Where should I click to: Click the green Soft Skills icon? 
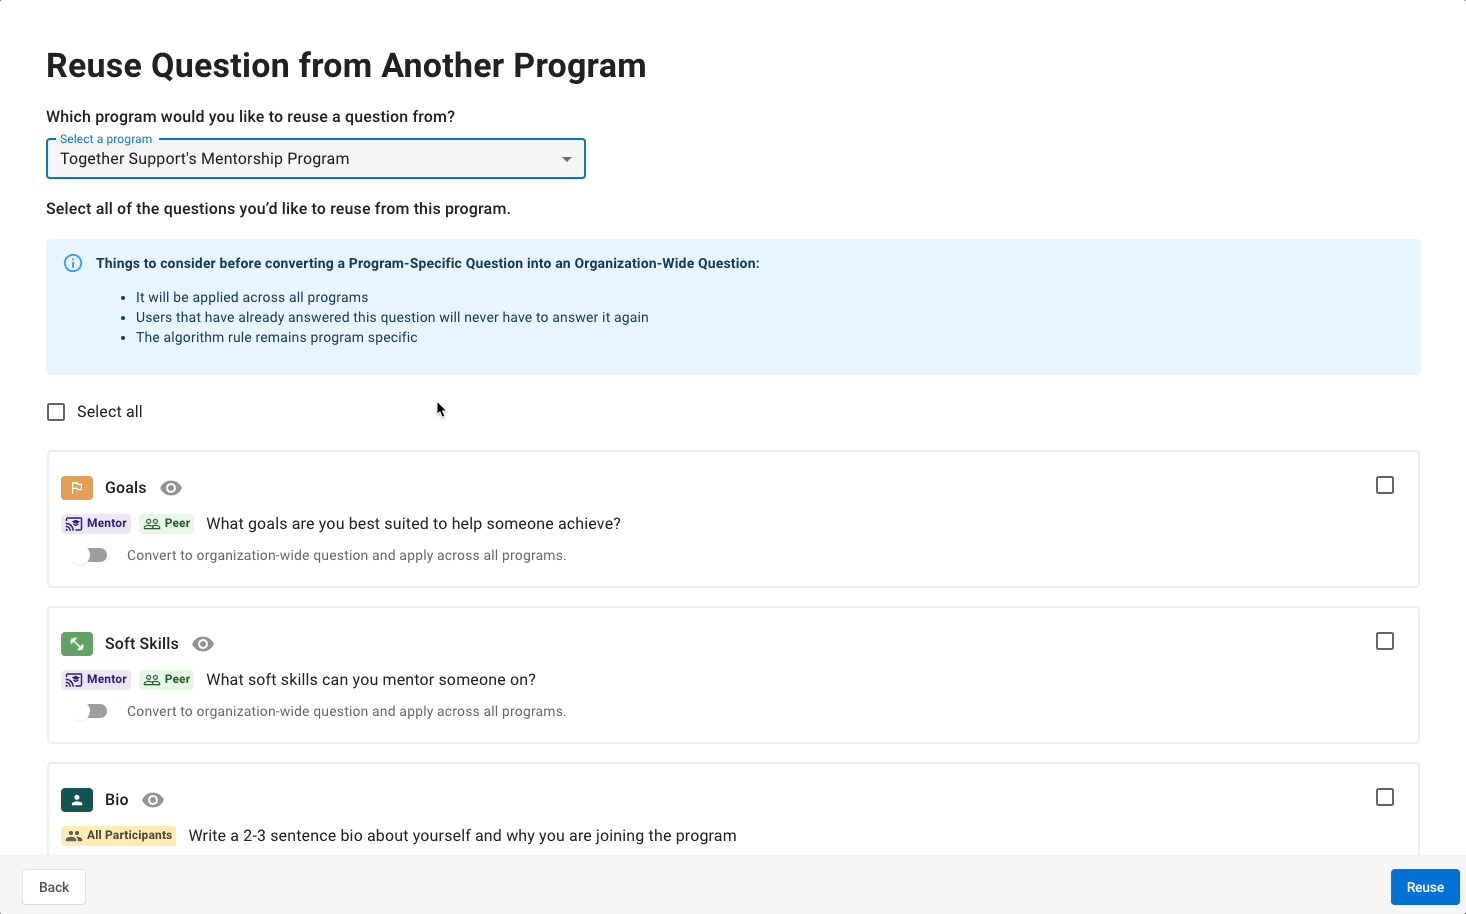pyautogui.click(x=77, y=644)
